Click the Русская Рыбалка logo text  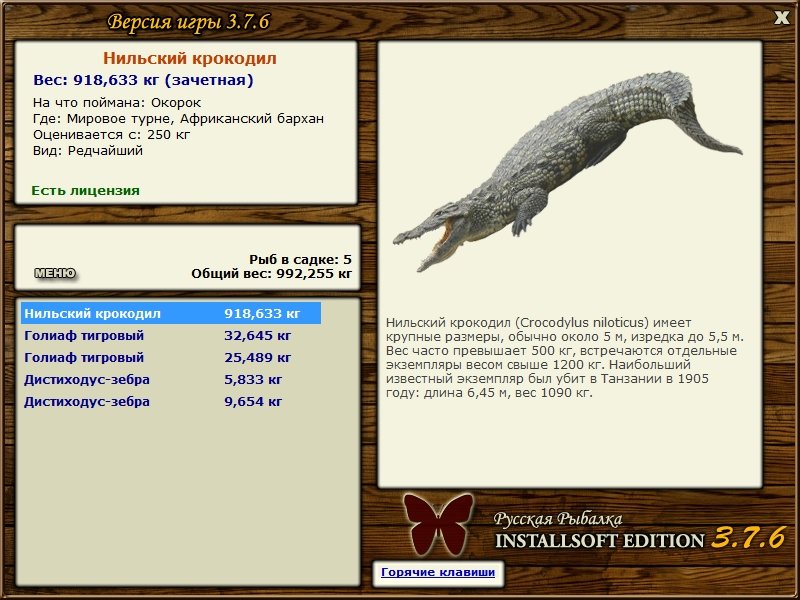[x=558, y=519]
